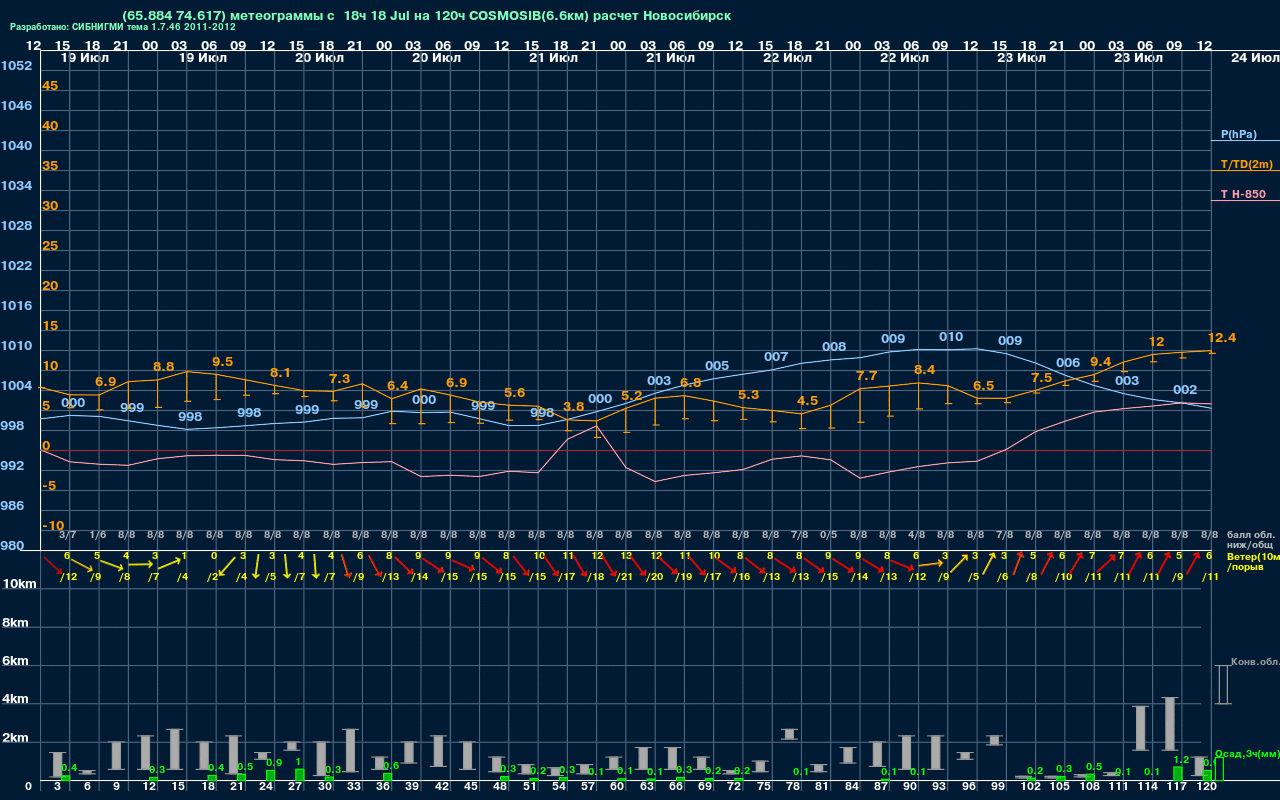The image size is (1280, 800).
Task: Click the 006 pressure label
Action: [1068, 363]
